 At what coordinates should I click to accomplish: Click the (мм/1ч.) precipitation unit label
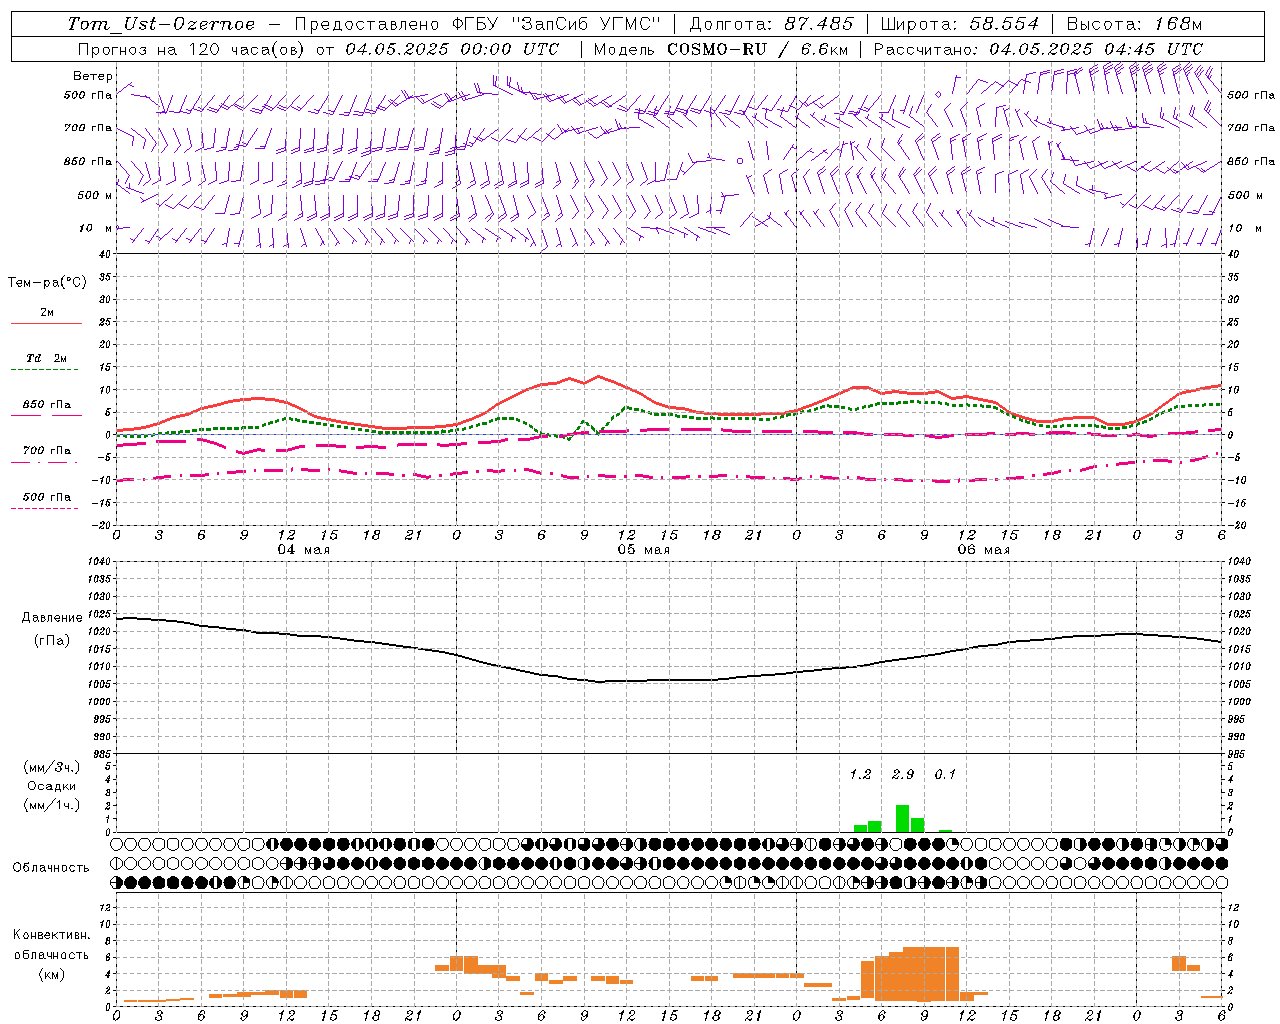[52, 805]
